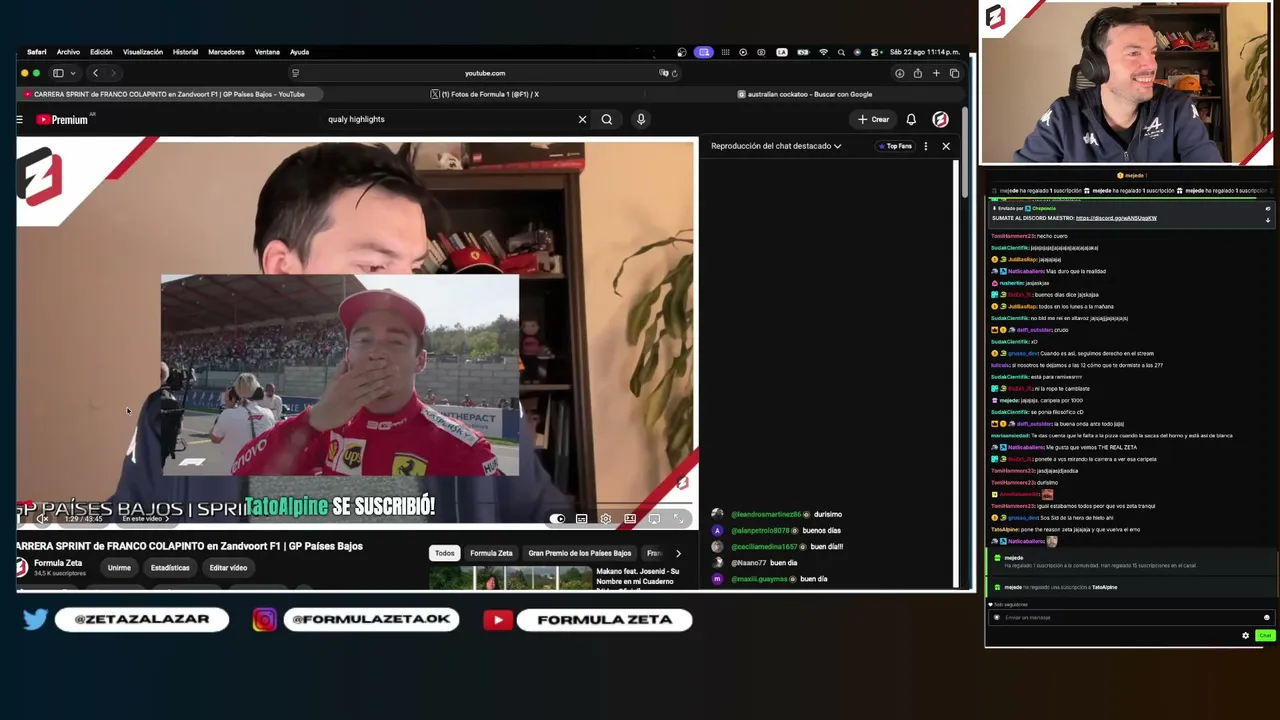
Task: Click the Top Fans button
Action: (x=895, y=146)
